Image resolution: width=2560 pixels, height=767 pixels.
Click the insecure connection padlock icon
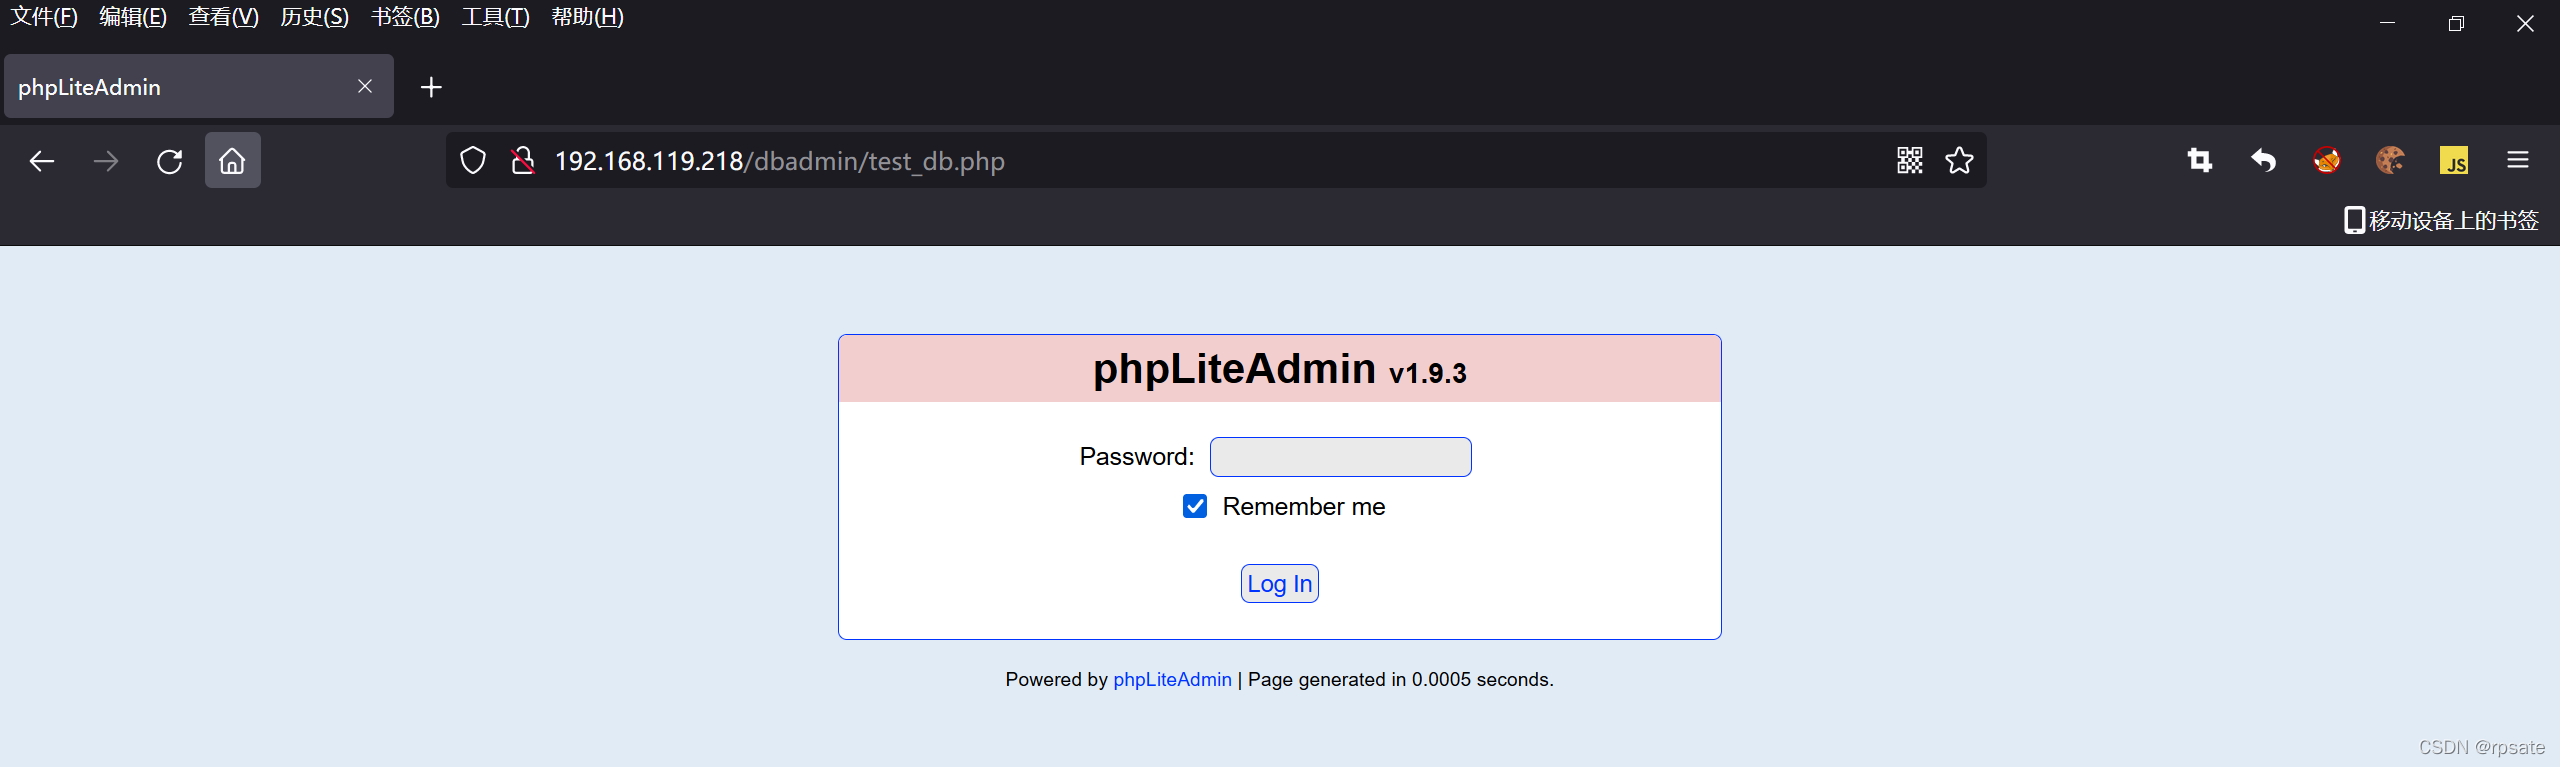[x=522, y=161]
